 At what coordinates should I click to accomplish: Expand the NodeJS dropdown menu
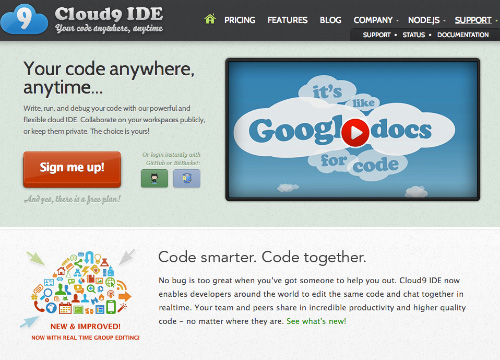point(426,20)
